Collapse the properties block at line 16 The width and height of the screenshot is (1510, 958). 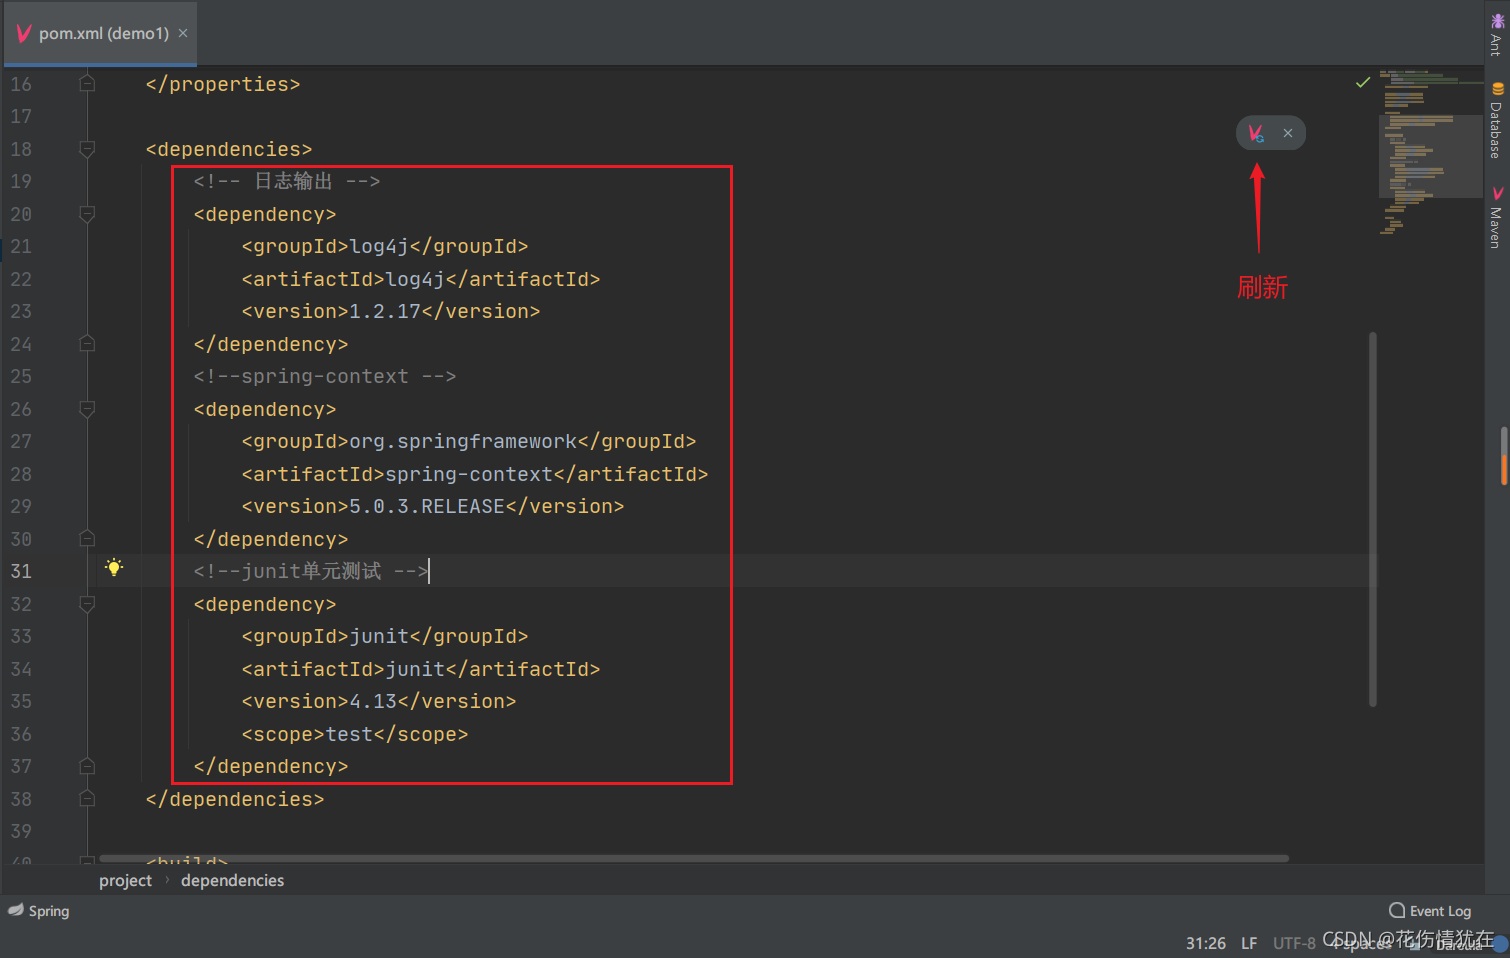[x=87, y=84]
